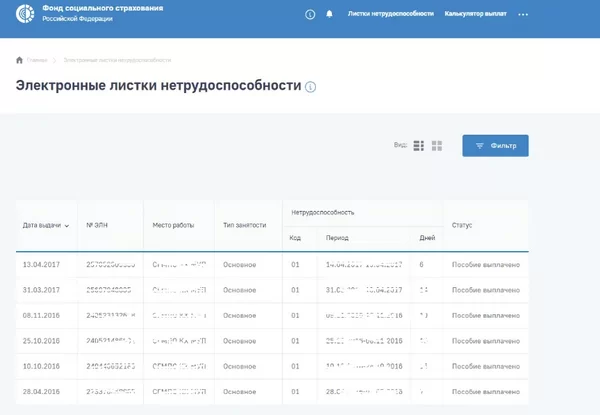
Task: Open the row dated 13.04.2017
Action: [x=42, y=264]
